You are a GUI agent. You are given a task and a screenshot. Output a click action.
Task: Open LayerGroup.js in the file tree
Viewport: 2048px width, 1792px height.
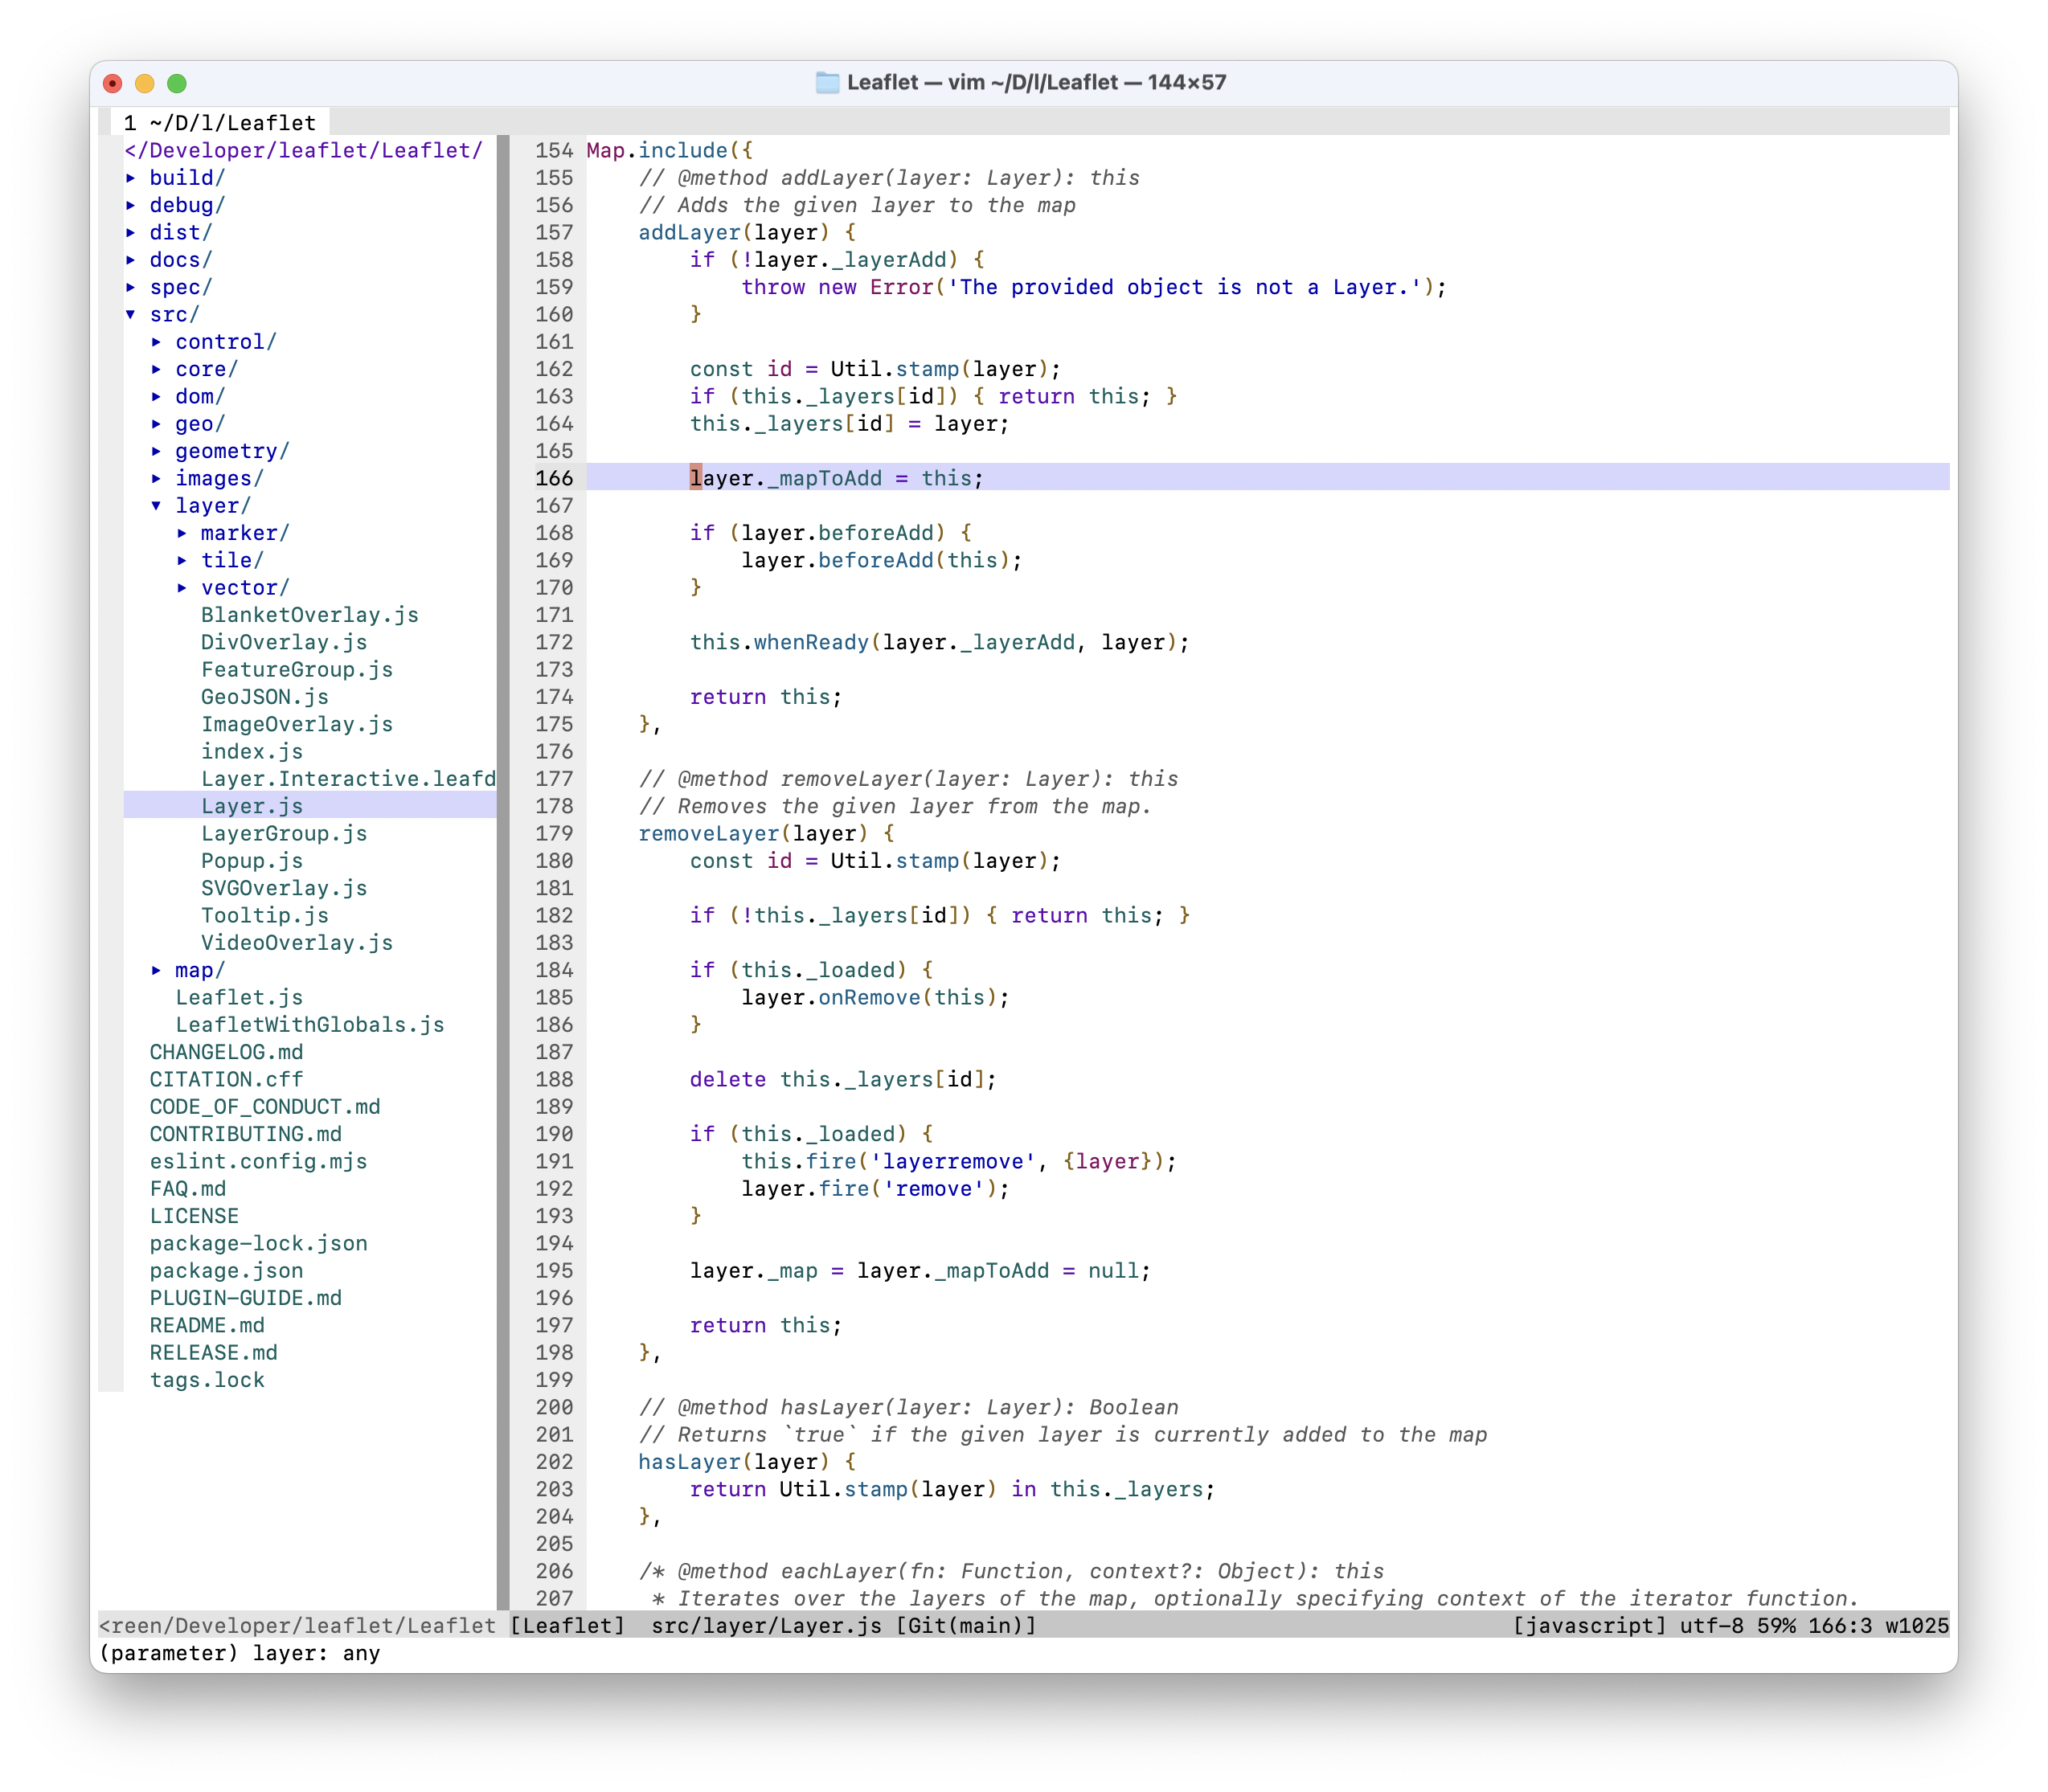[x=284, y=833]
